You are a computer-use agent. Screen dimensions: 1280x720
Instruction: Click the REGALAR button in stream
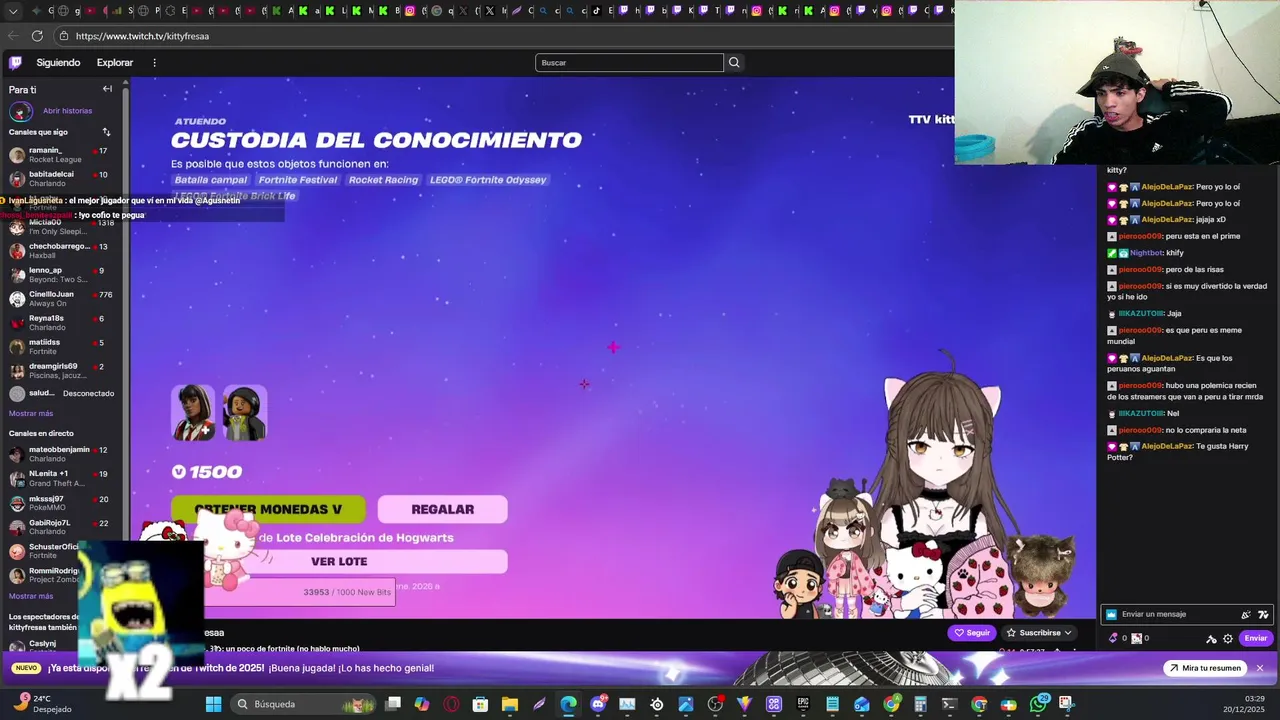point(442,509)
